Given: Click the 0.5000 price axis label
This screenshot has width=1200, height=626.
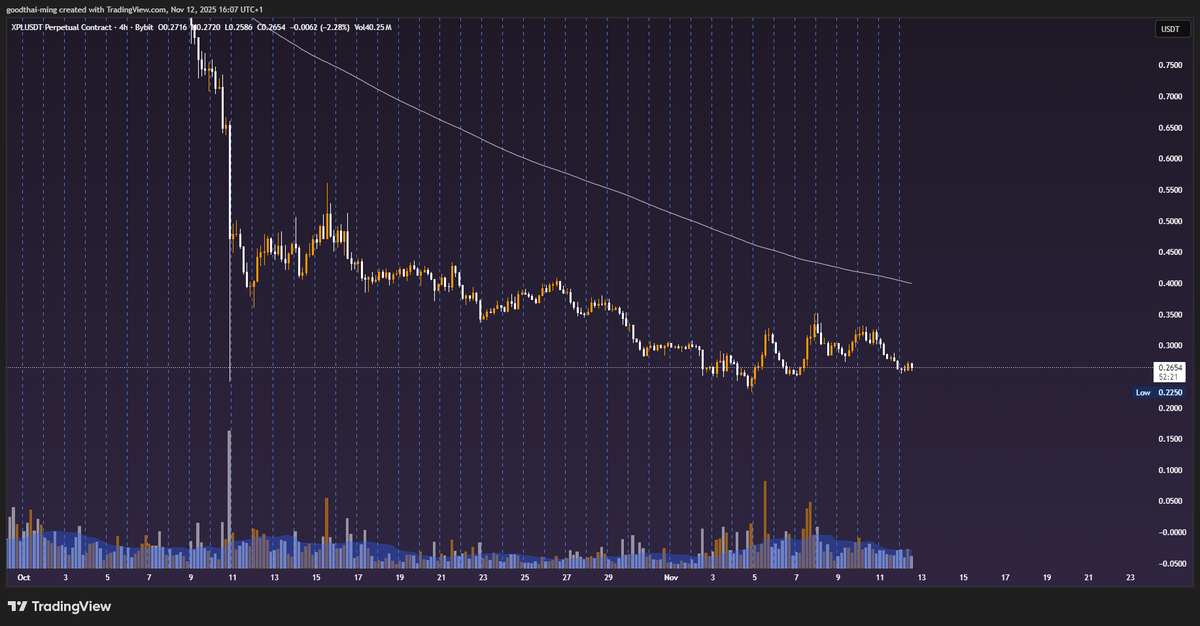Looking at the screenshot, I should click(1170, 222).
